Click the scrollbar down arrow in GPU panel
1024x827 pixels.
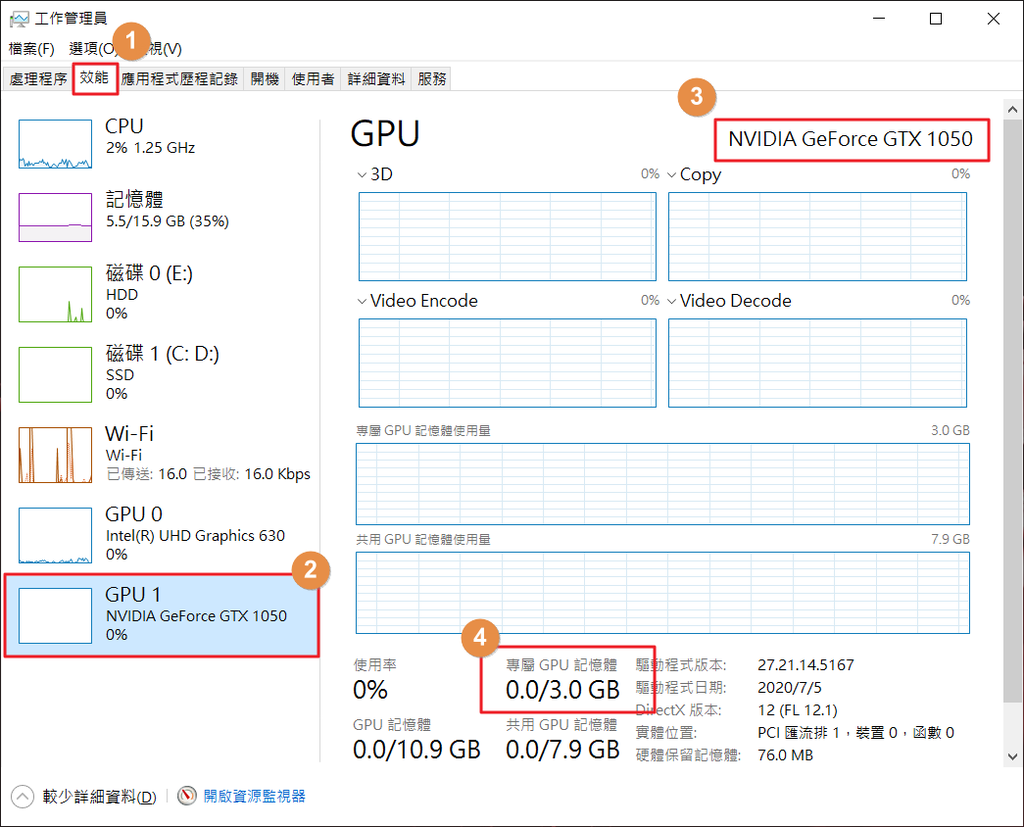click(1013, 756)
